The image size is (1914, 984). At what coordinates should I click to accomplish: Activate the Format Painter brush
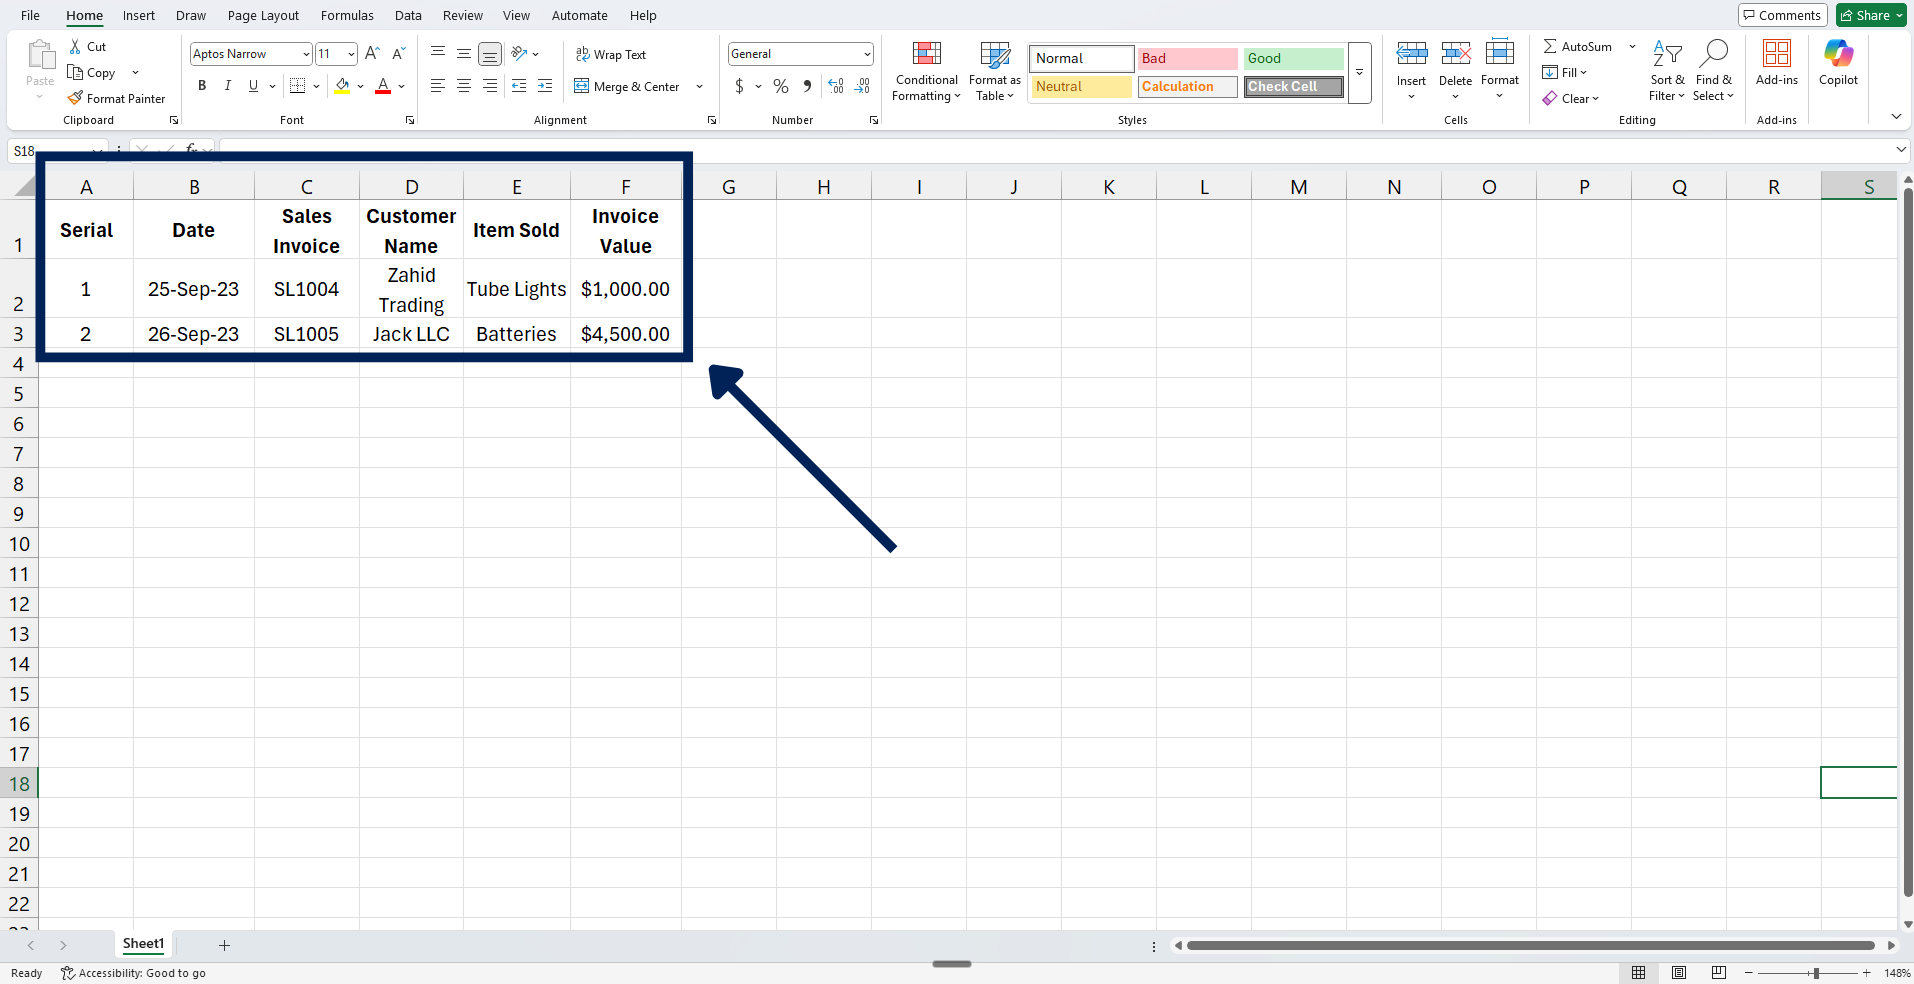(75, 98)
